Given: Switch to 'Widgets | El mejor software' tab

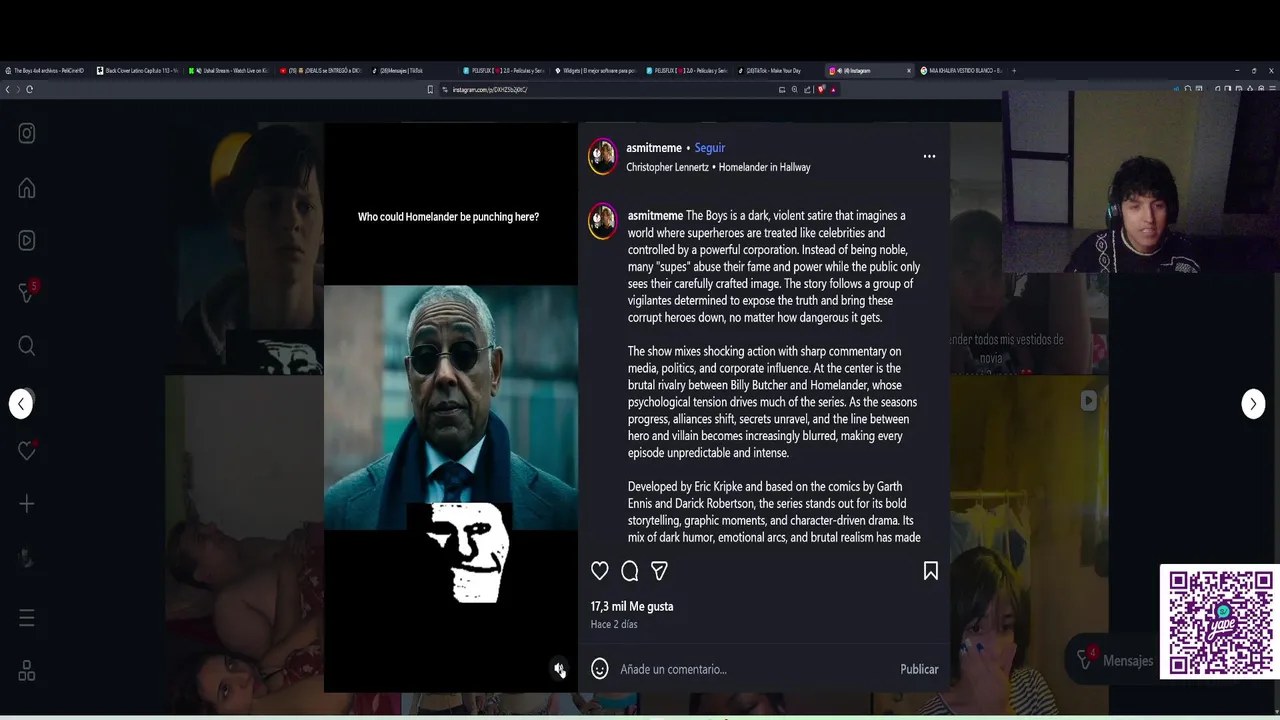Looking at the screenshot, I should (597, 71).
